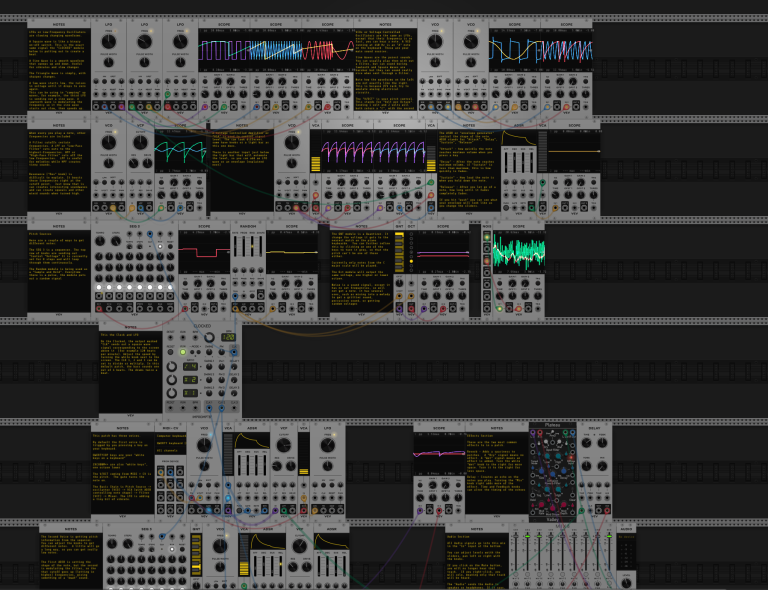The height and width of the screenshot is (590, 768).
Task: Click 'Pitch Sources' heading in notes module
Action: click(40, 234)
